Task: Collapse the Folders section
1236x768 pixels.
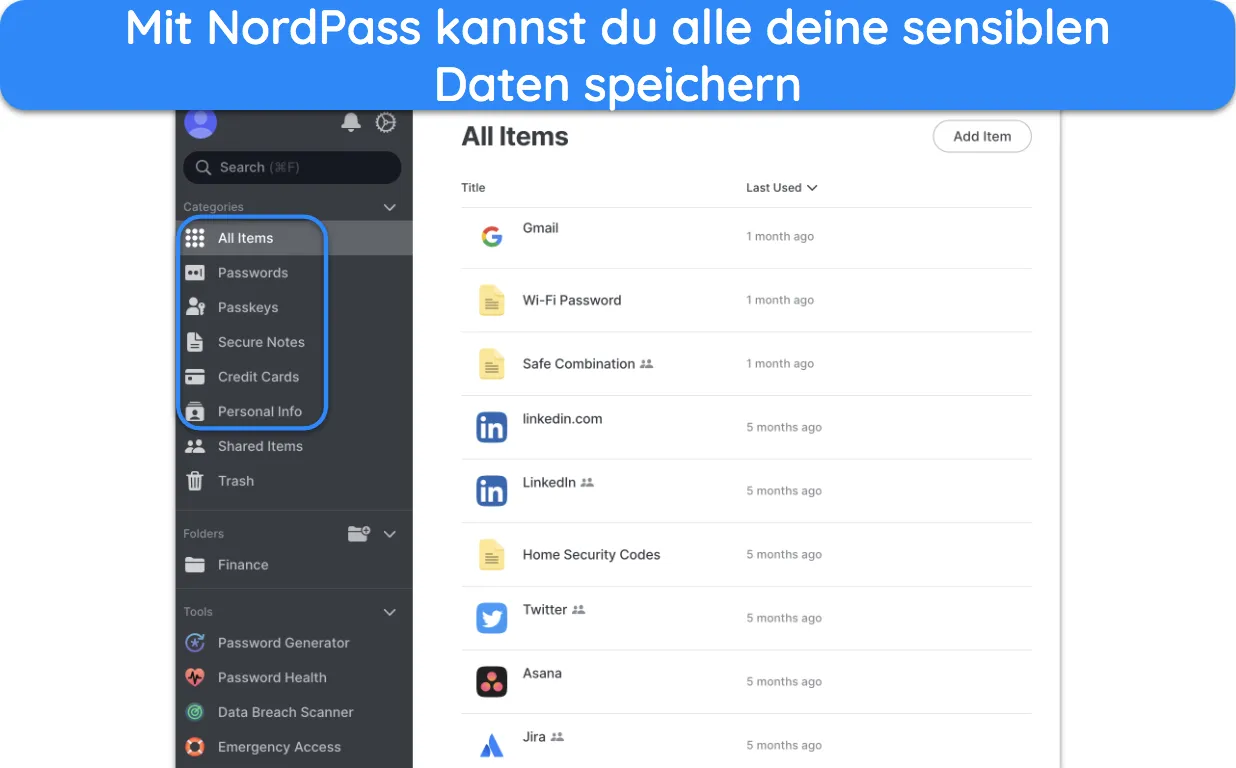Action: click(390, 534)
